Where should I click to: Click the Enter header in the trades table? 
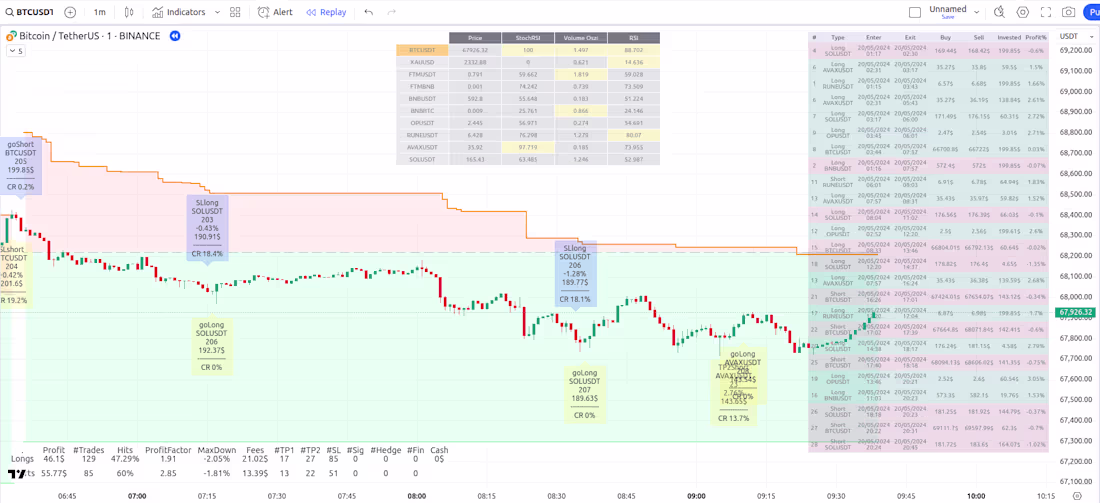tap(874, 37)
